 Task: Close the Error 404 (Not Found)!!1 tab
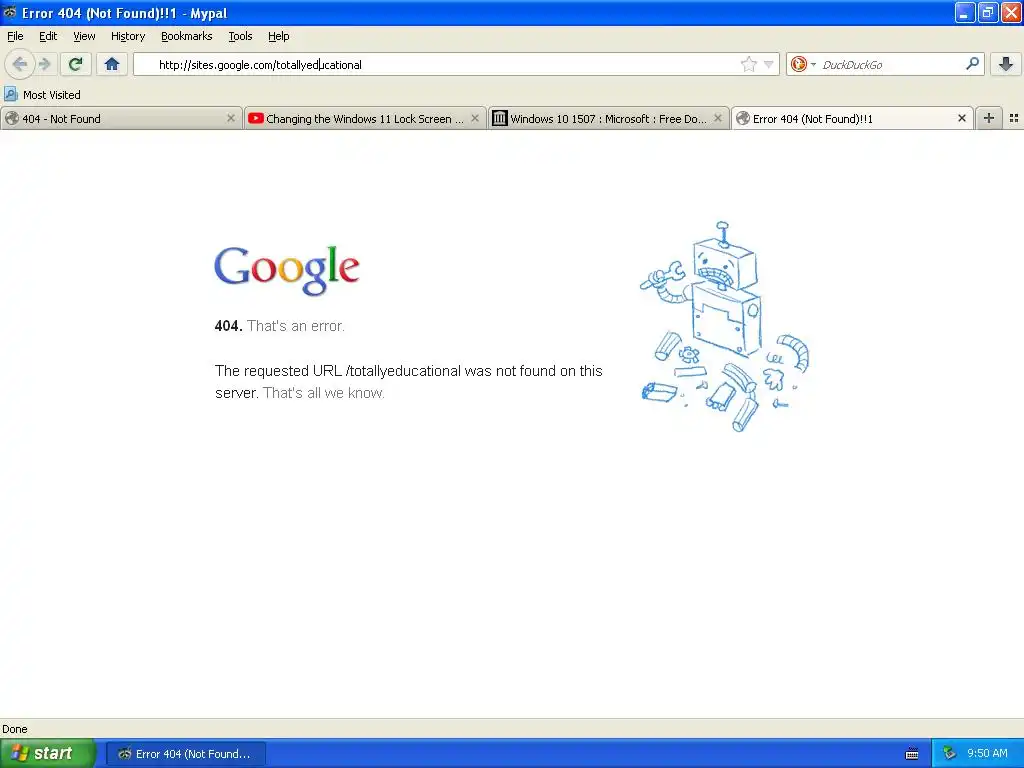[x=961, y=118]
